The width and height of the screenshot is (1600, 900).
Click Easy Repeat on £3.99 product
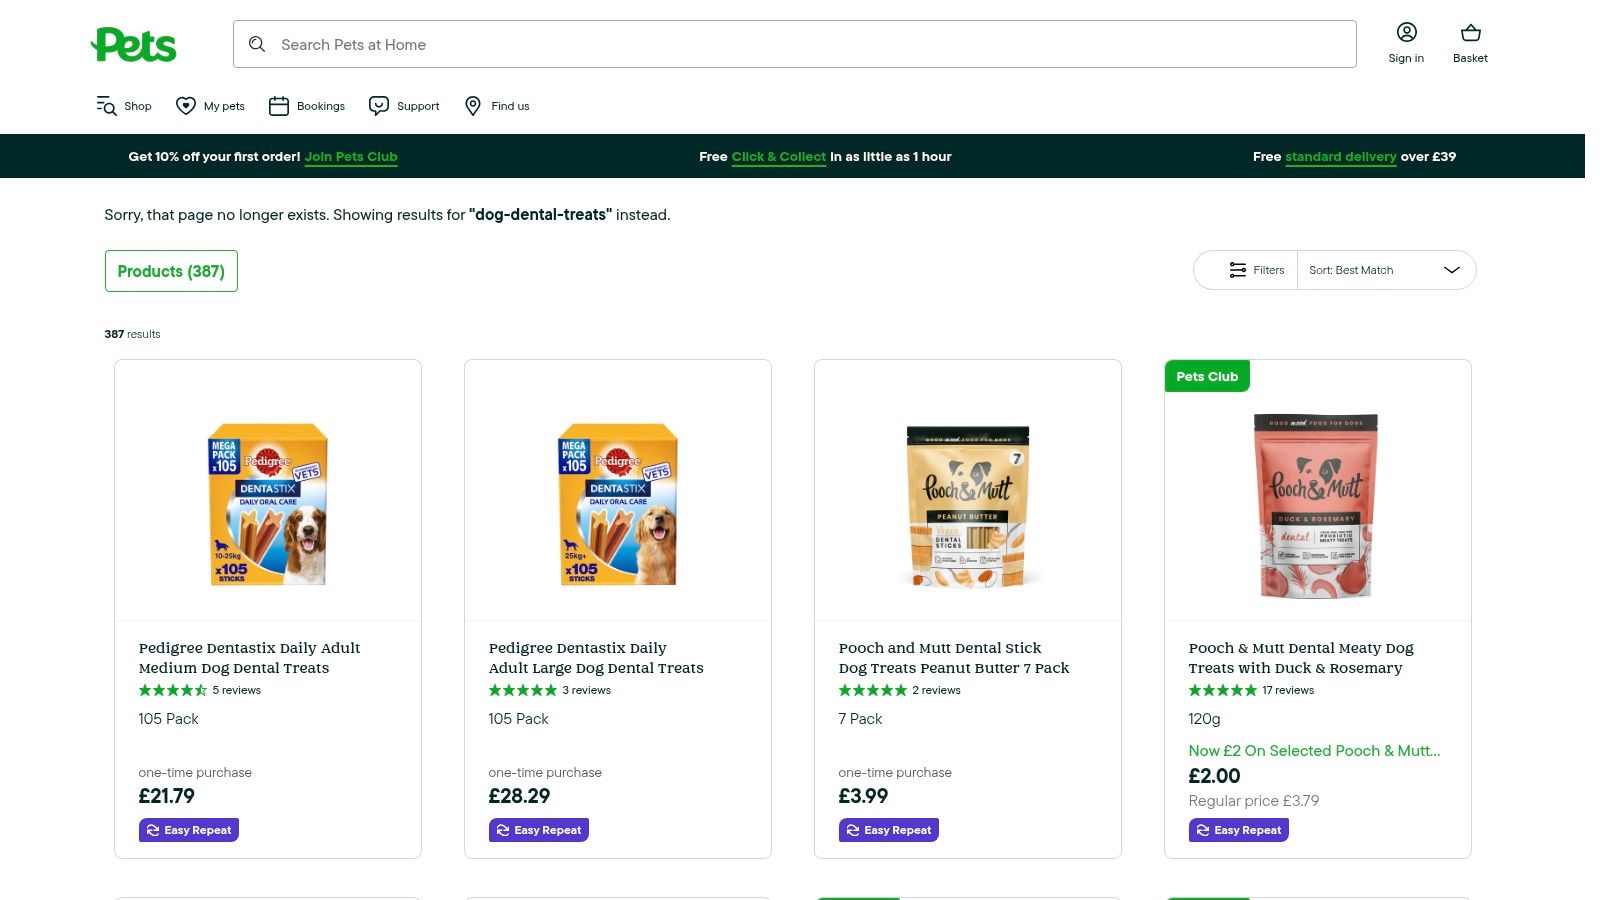pyautogui.click(x=889, y=830)
